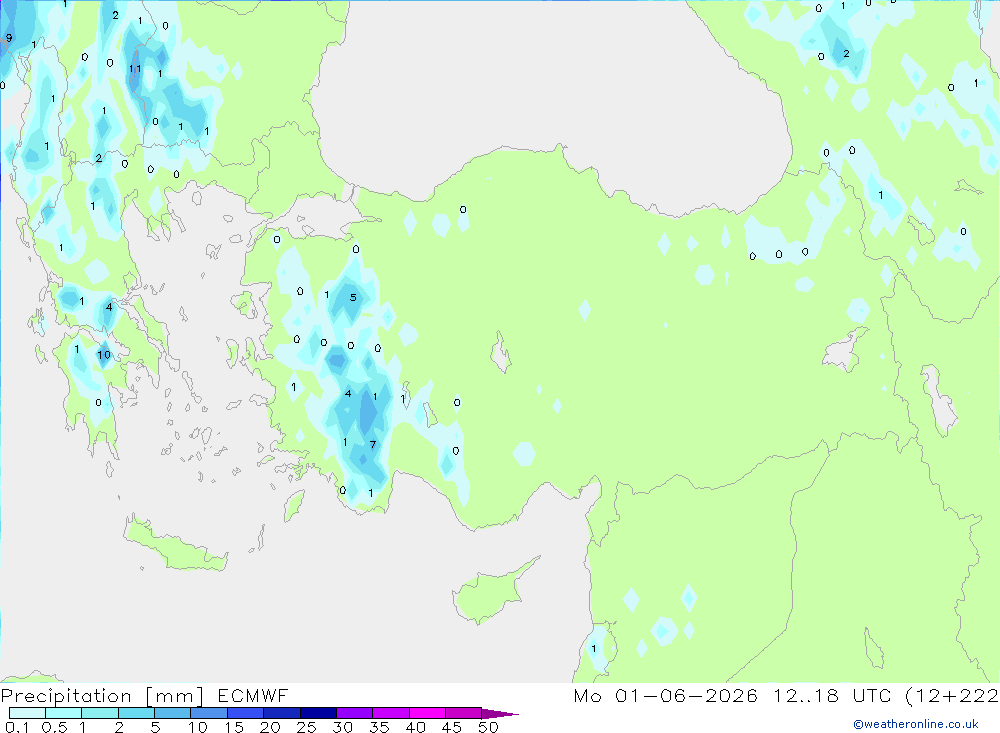Click the legend arrow for values above 50
The image size is (1000, 733).
[500, 714]
